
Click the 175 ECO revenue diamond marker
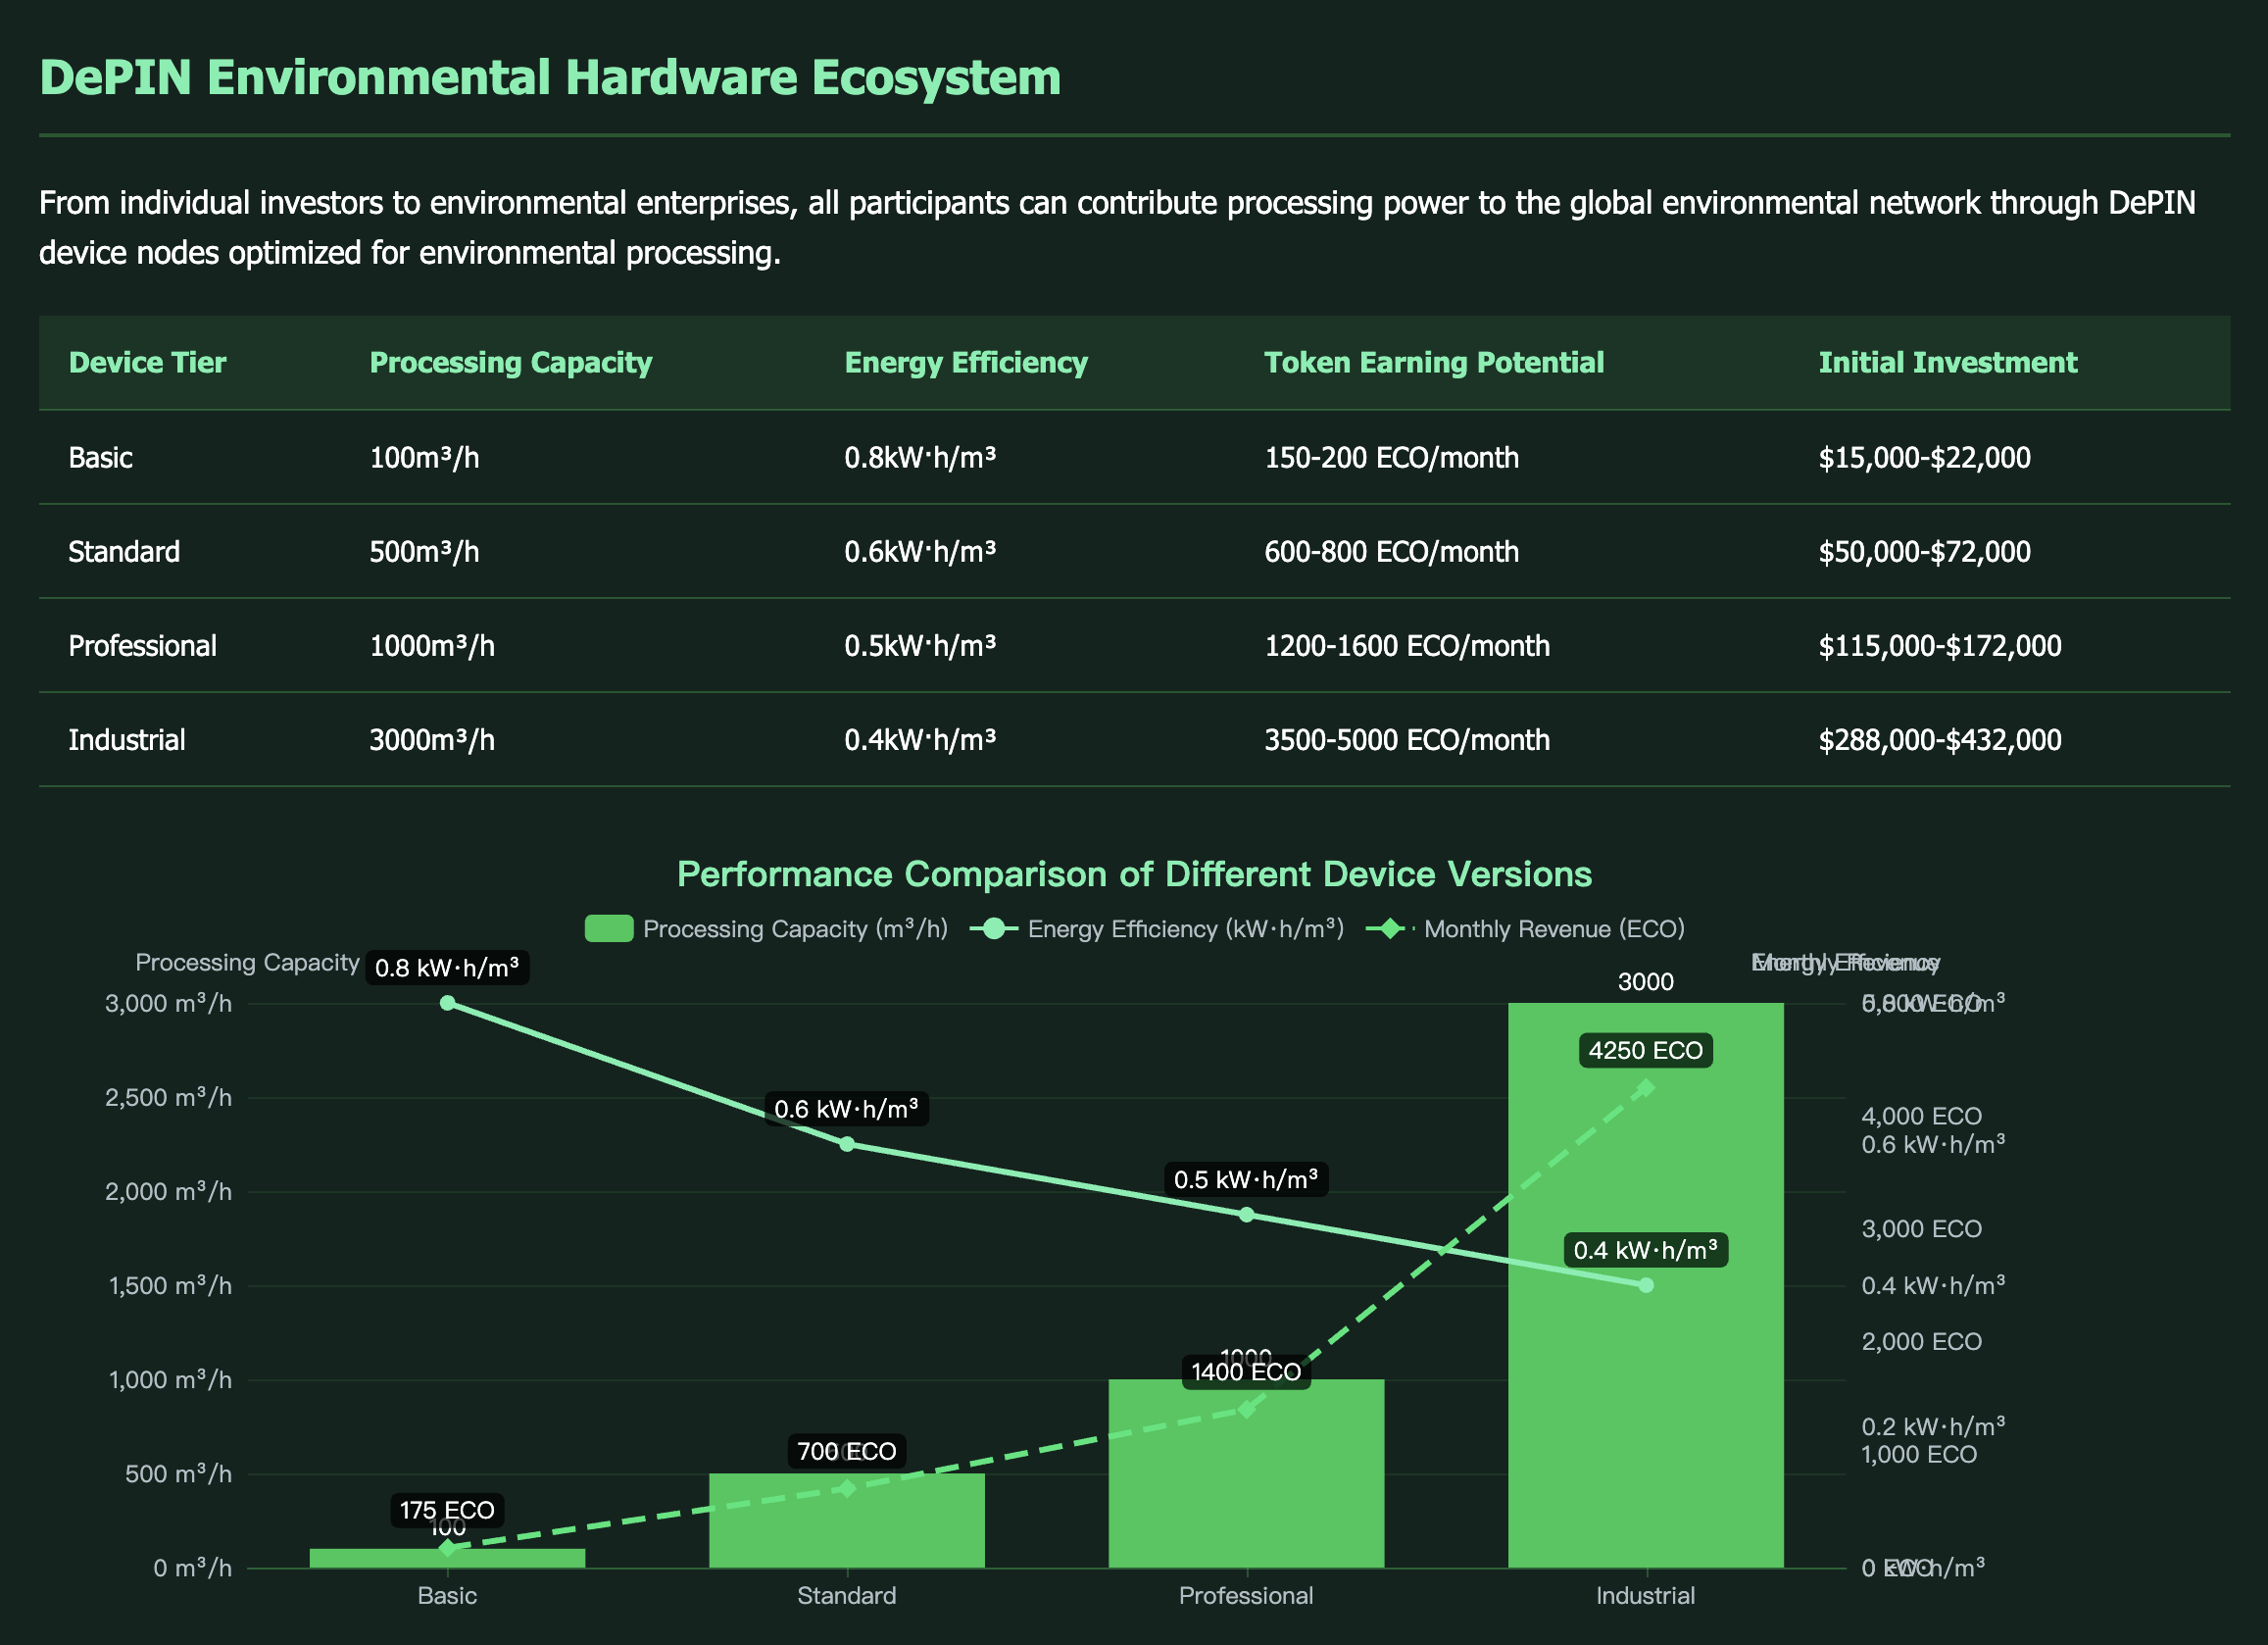point(447,1548)
